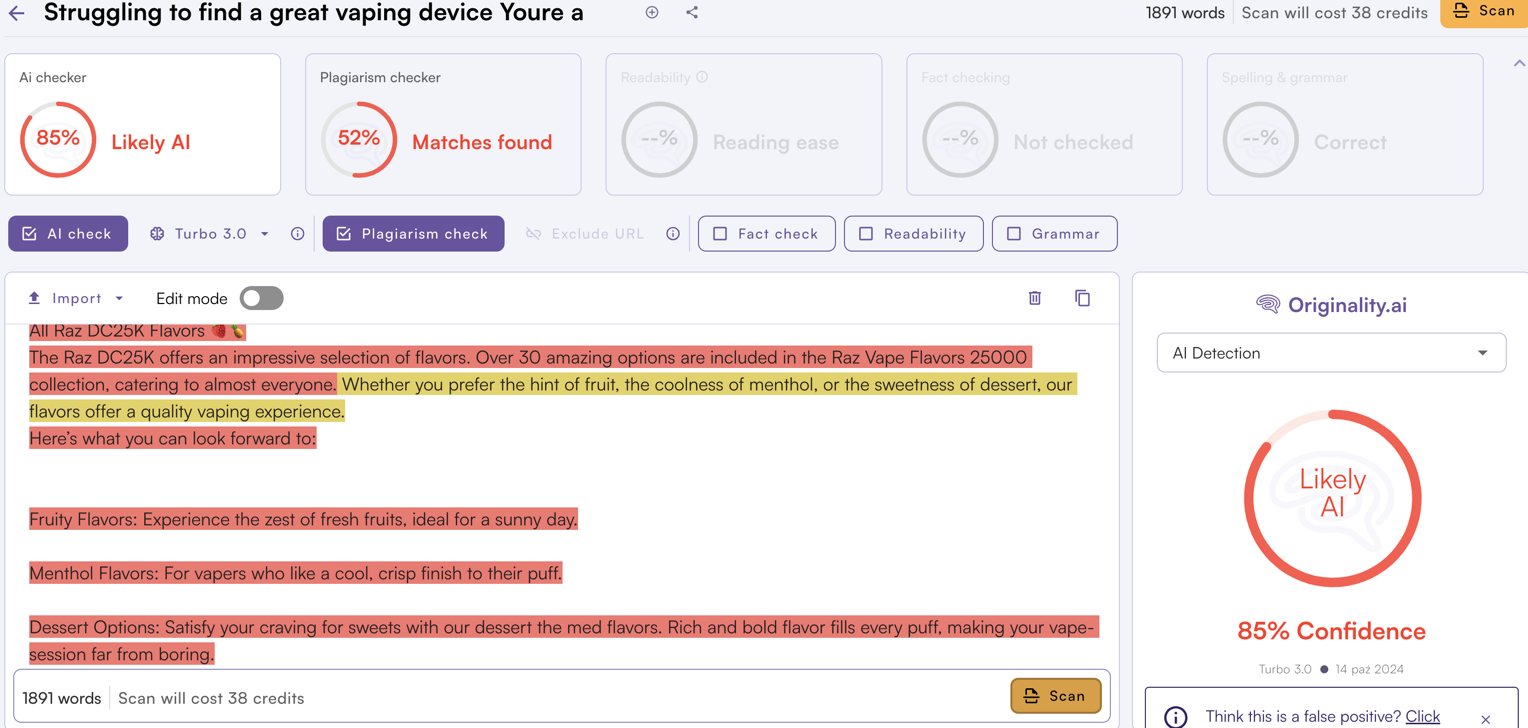
Task: Toggle the AI check checkbox button
Action: [x=68, y=234]
